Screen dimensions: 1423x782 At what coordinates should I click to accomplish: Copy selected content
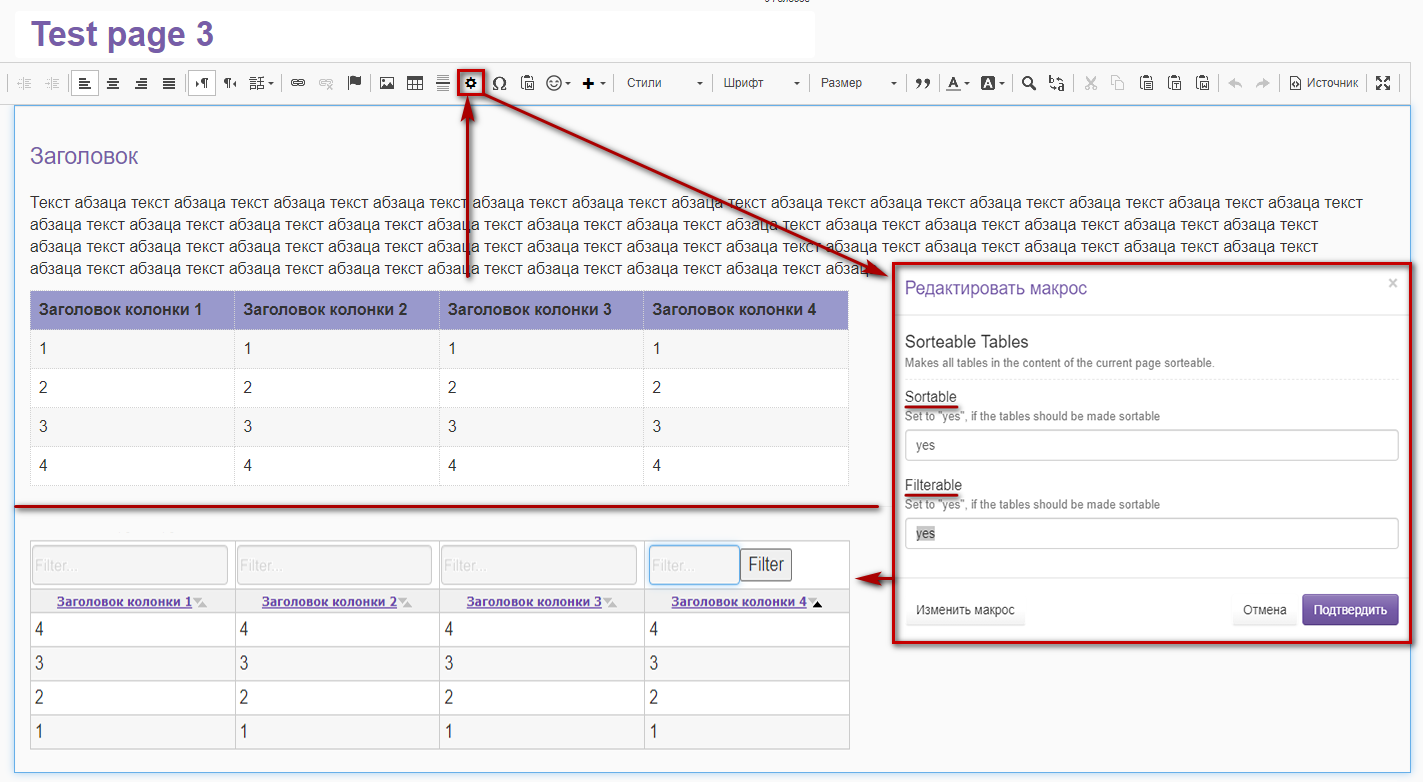click(x=1118, y=83)
